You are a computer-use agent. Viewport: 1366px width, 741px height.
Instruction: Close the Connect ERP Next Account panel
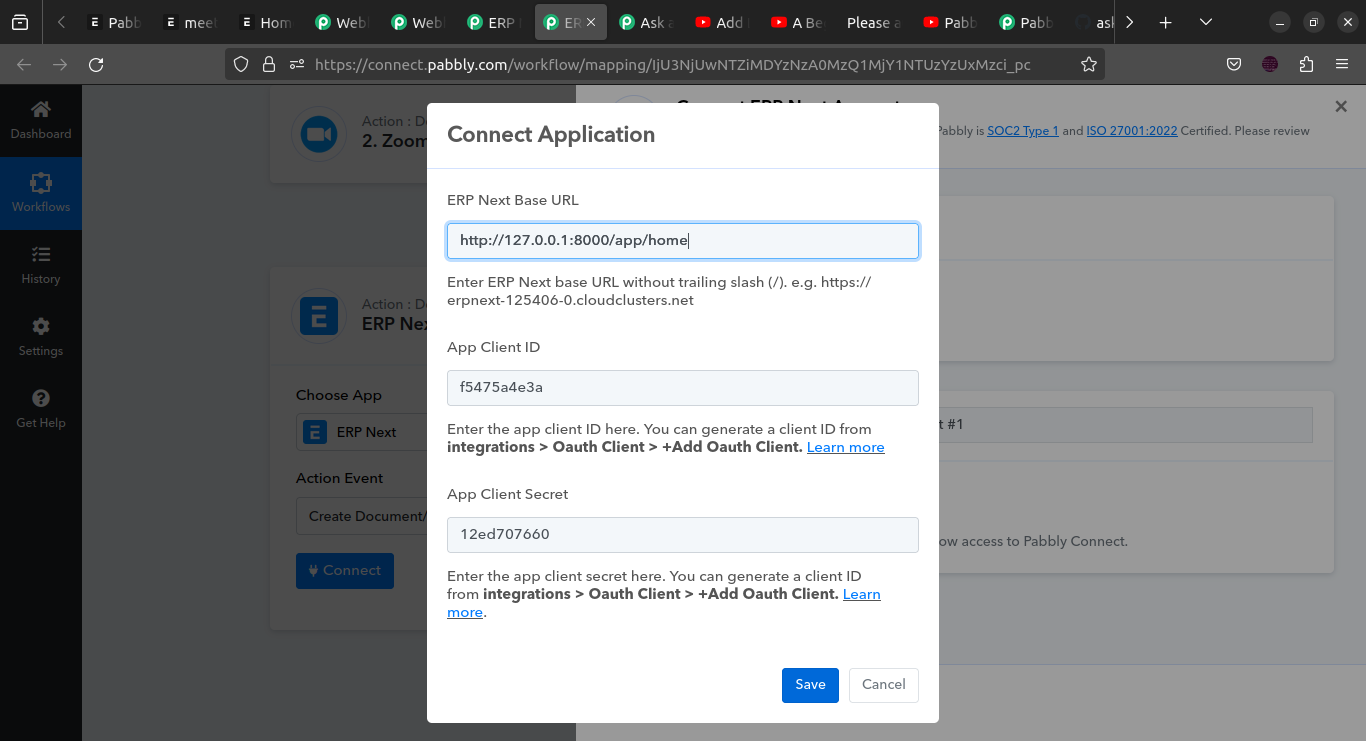click(1341, 106)
